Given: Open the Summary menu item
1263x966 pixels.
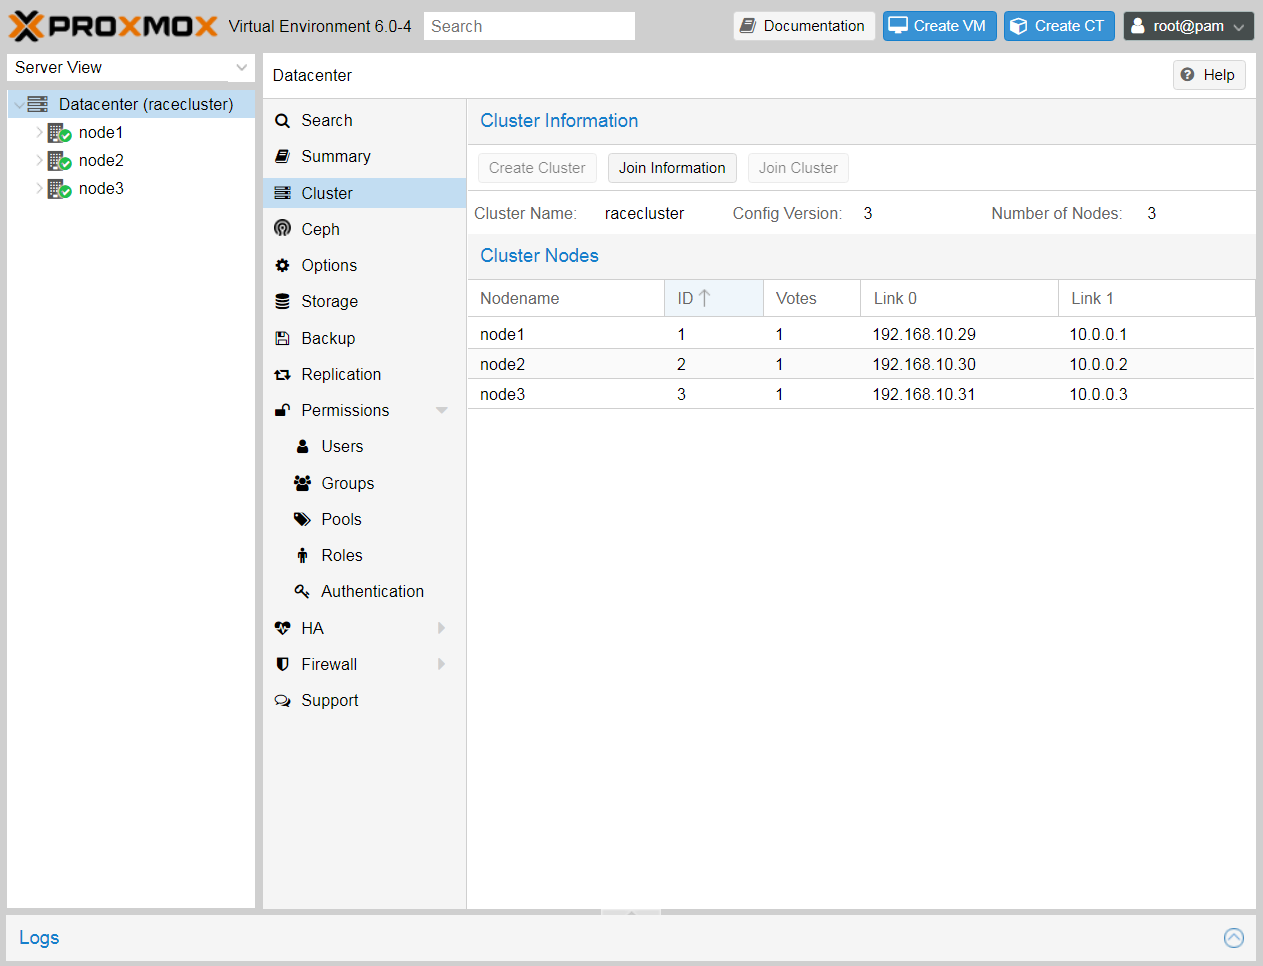Looking at the screenshot, I should (x=365, y=157).
